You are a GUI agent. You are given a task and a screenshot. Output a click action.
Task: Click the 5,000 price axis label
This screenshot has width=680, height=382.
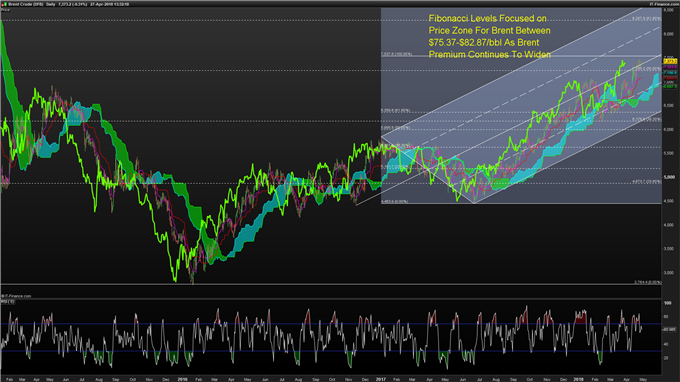click(669, 177)
